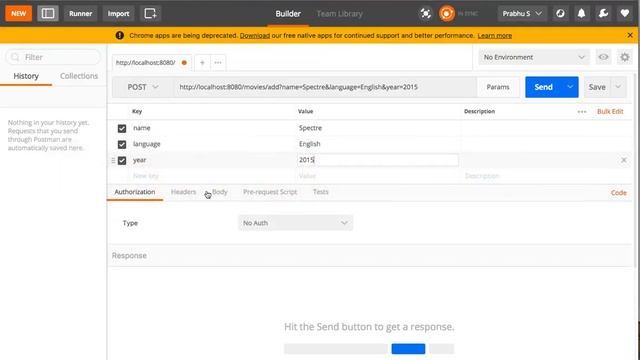Screen dimensions: 640x360
Task: Click the Spectre value cell
Action: [x=378, y=128]
